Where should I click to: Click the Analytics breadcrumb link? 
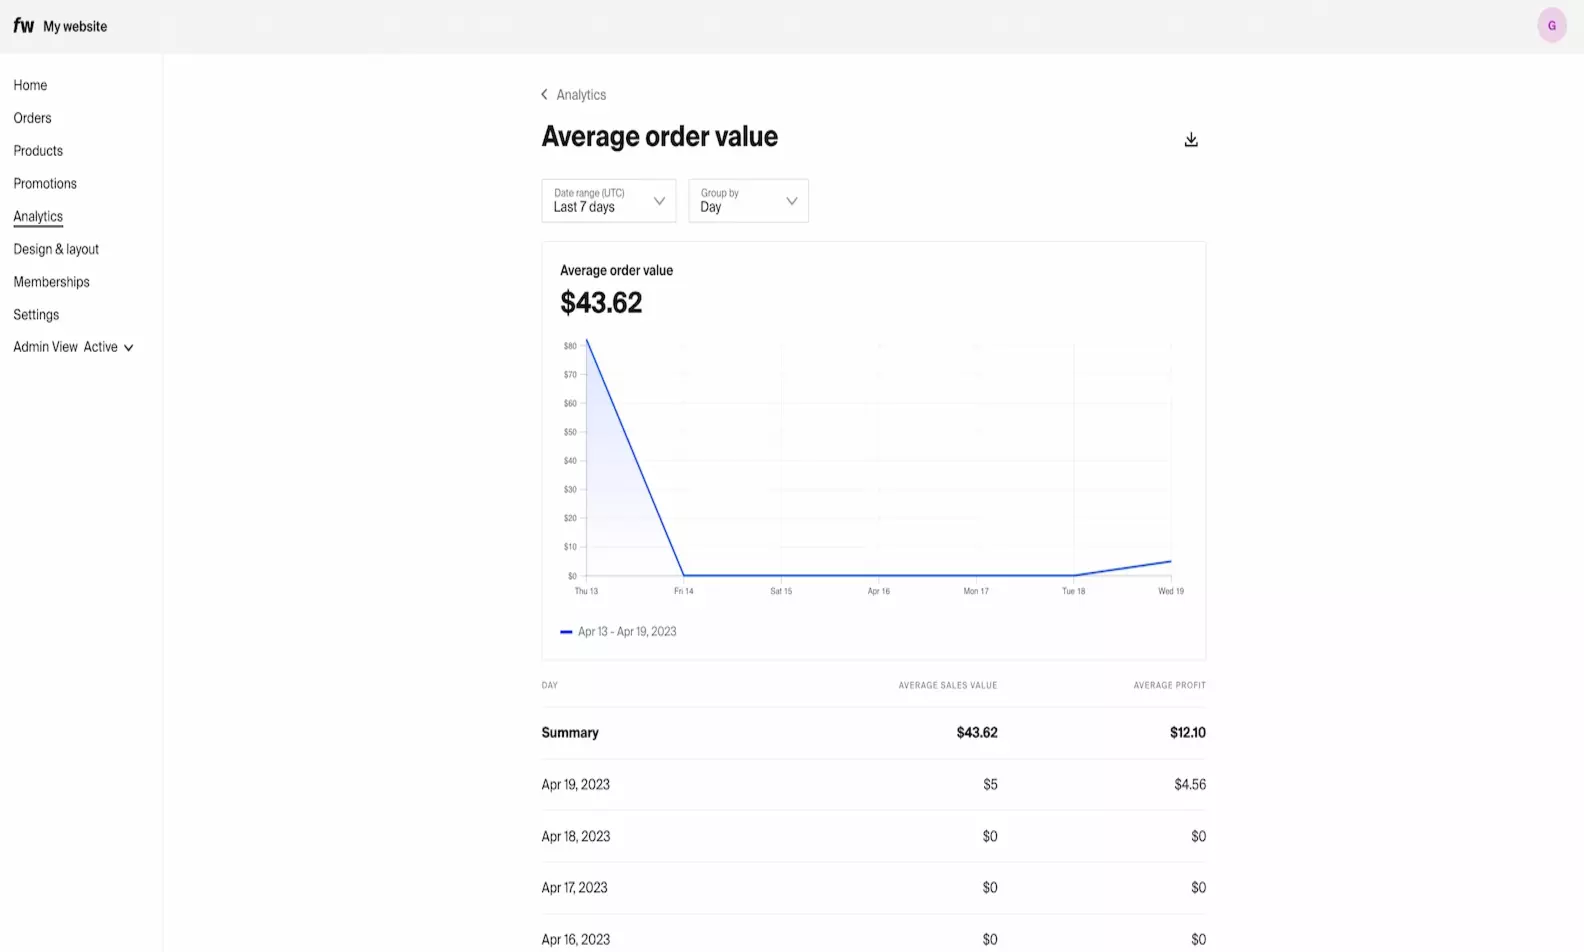[x=581, y=95]
